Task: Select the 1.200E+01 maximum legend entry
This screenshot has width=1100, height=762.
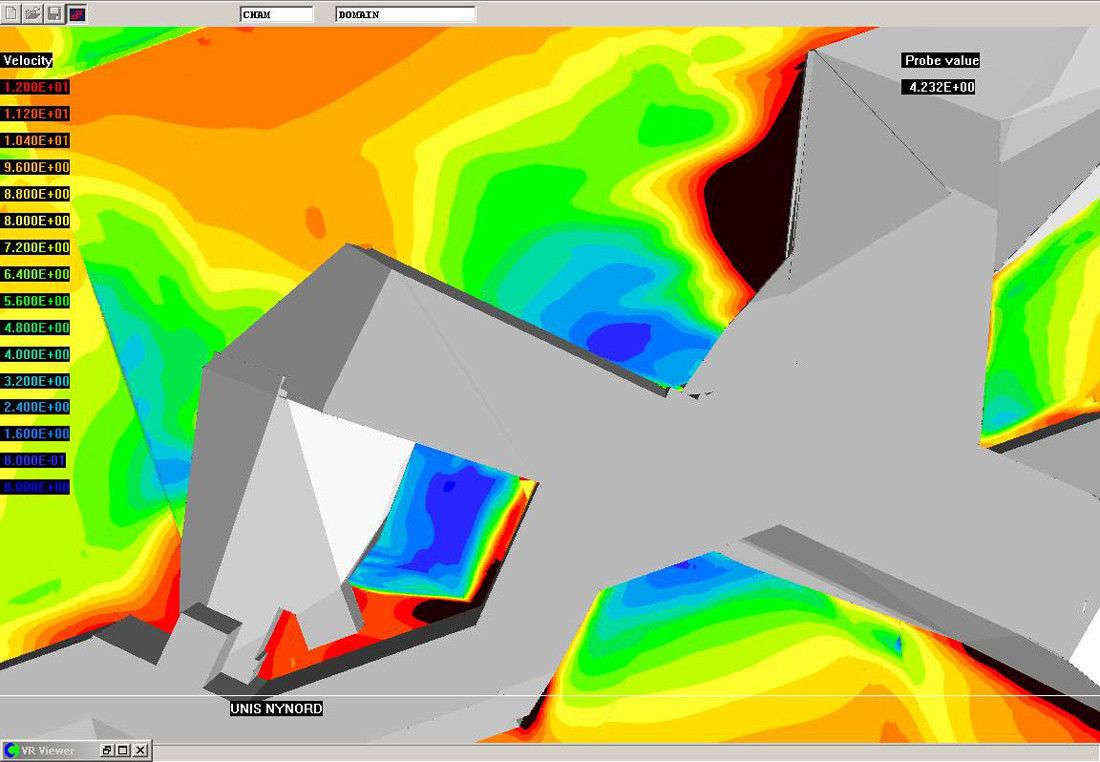Action: click(x=36, y=87)
